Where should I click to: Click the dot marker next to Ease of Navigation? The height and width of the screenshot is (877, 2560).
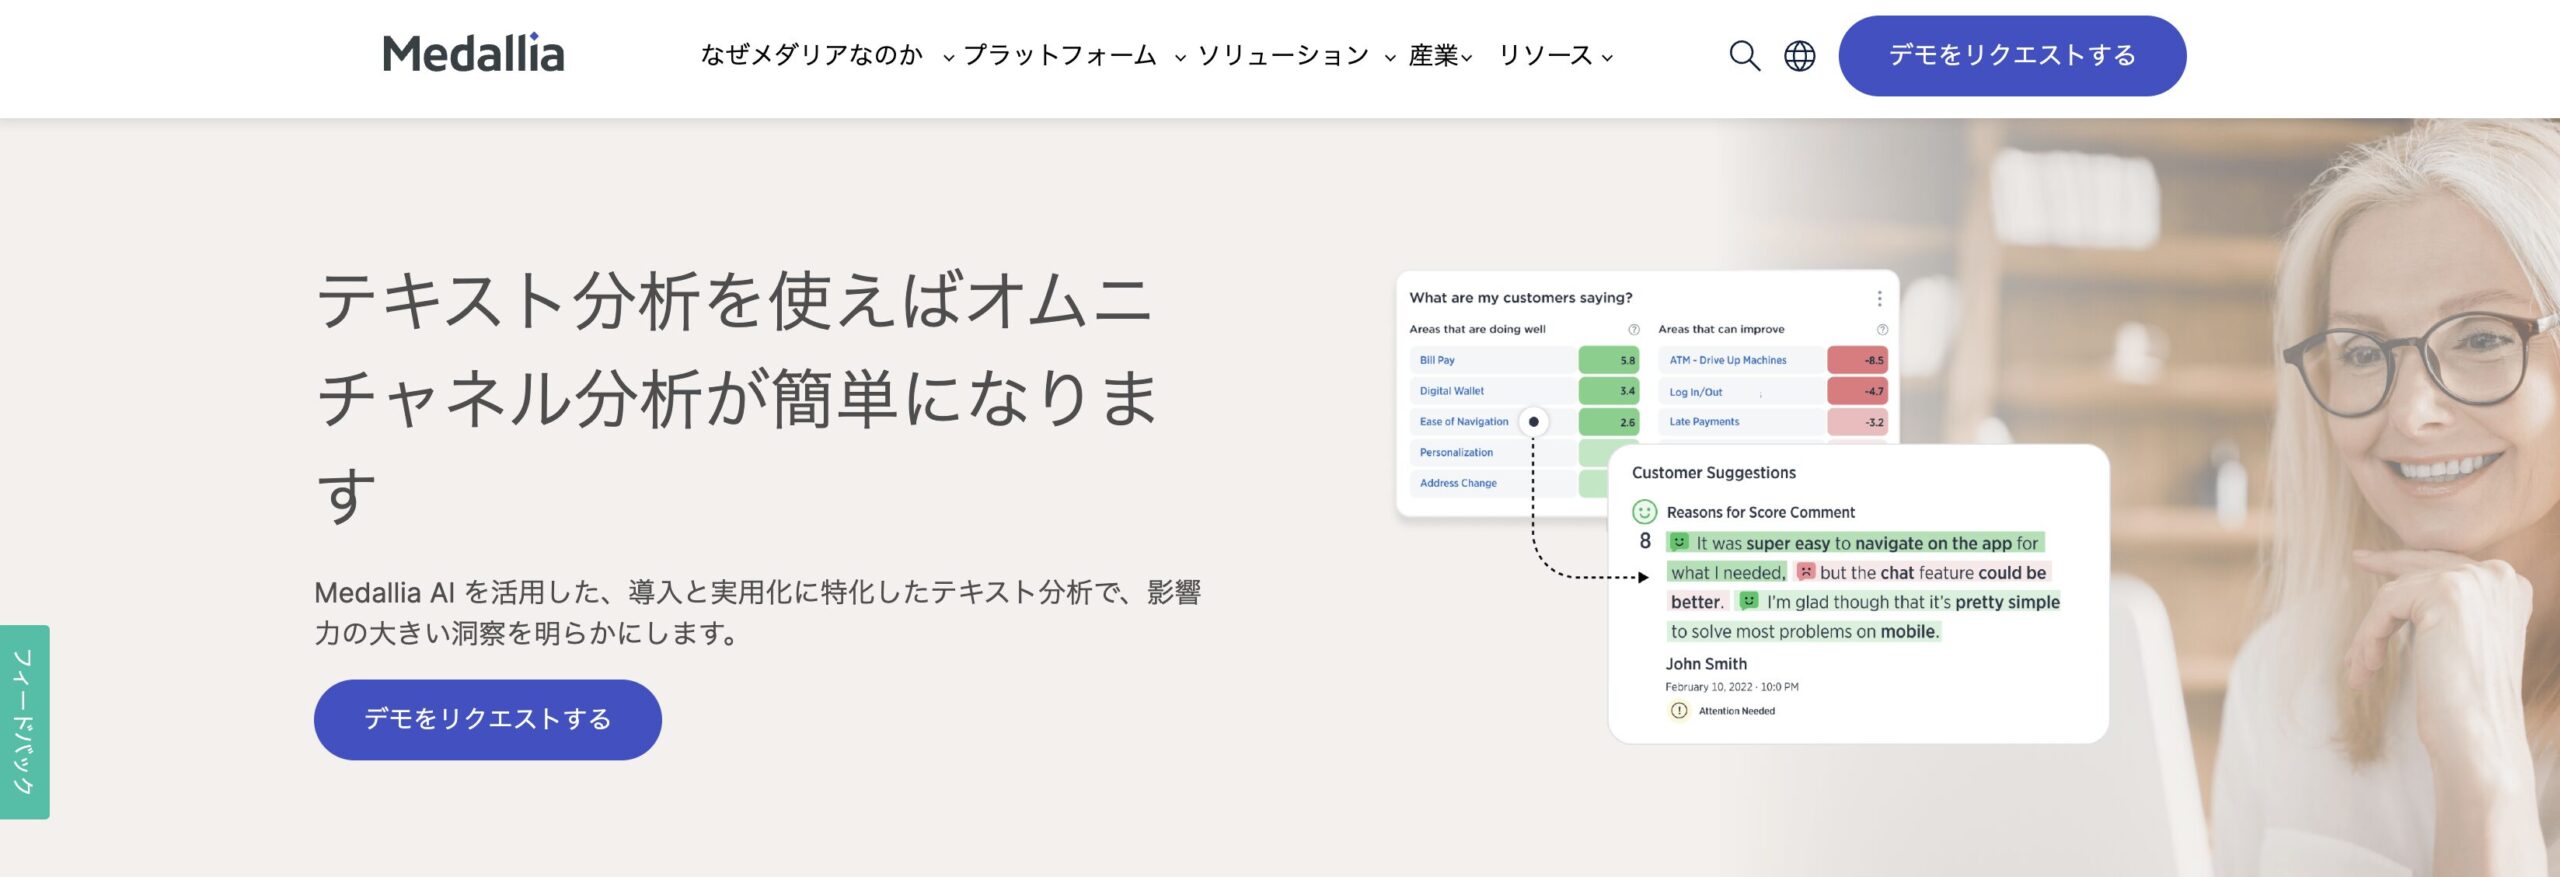pyautogui.click(x=1533, y=422)
